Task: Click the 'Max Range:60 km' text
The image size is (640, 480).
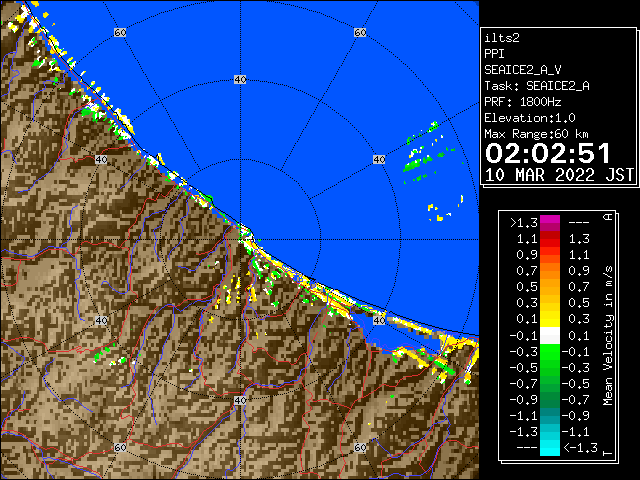Action: tap(536, 134)
